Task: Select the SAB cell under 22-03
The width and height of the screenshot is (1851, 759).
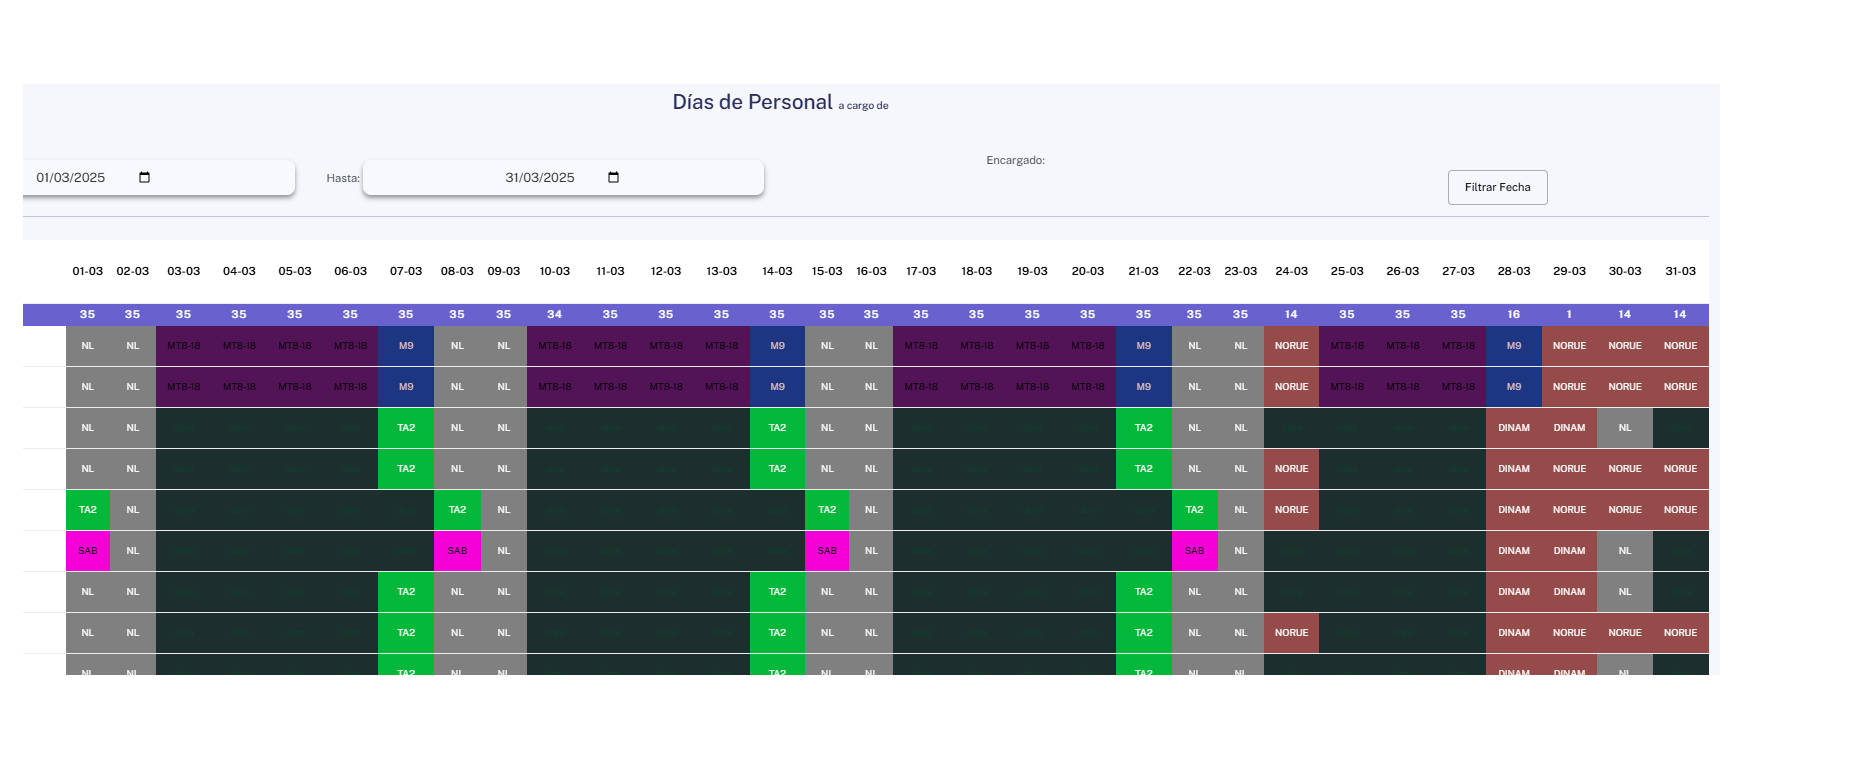Action: [1194, 551]
